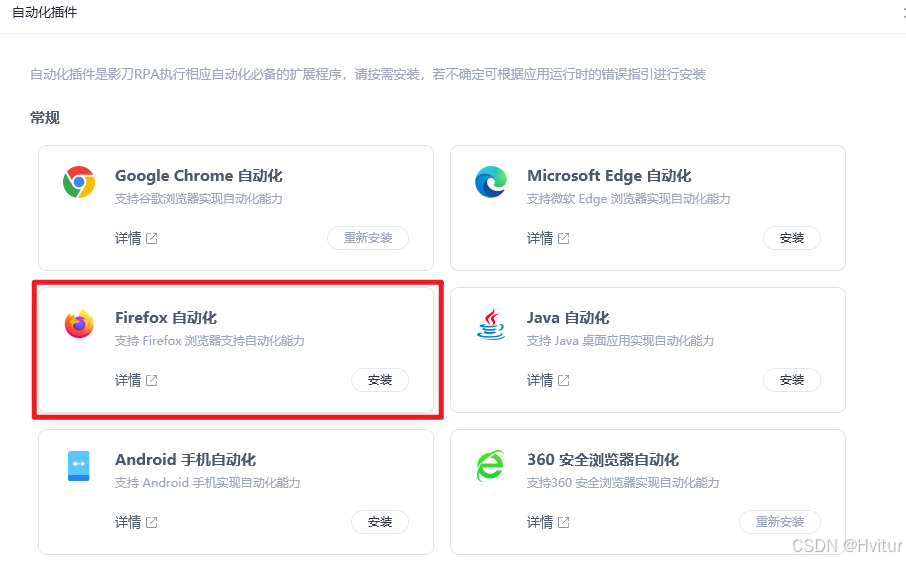906x561 pixels.
Task: Install the Android phone automation plugin
Action: click(x=380, y=522)
